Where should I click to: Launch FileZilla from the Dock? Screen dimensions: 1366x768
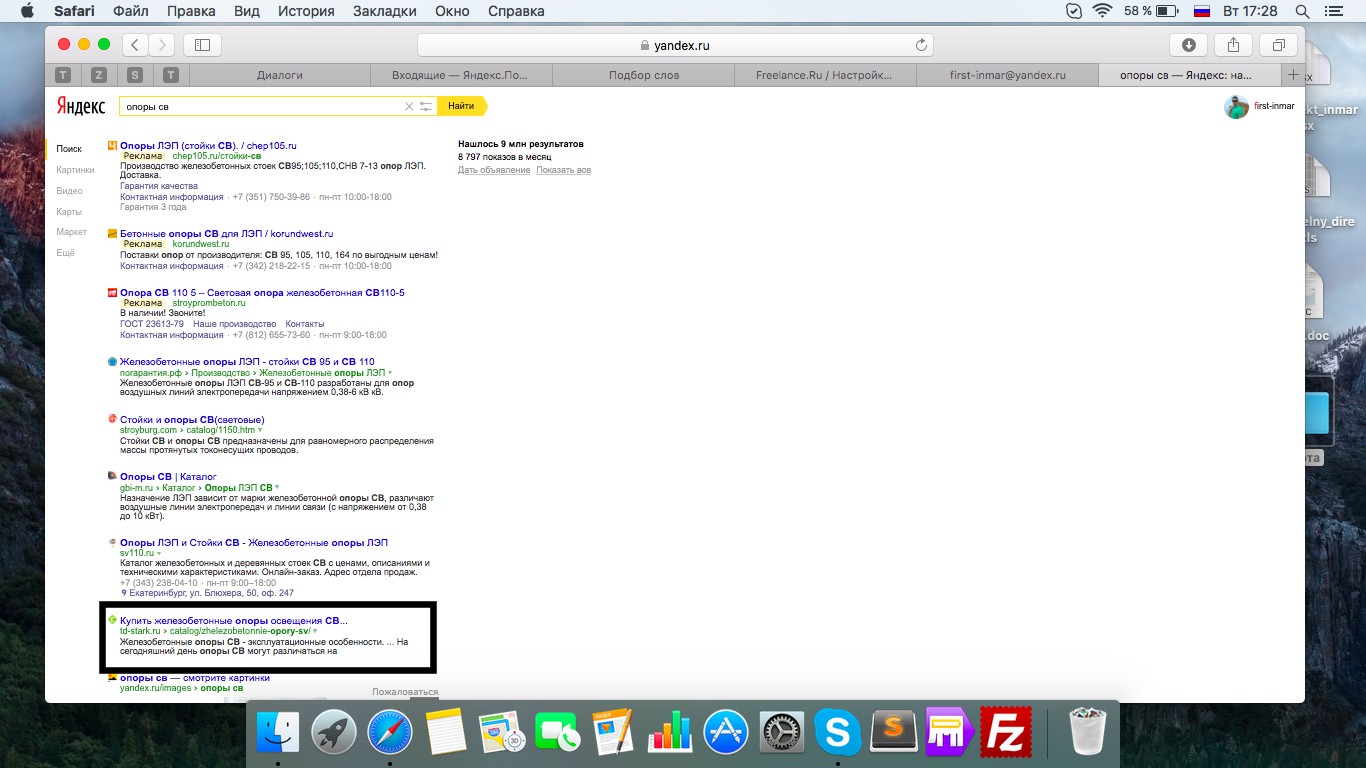point(1005,733)
